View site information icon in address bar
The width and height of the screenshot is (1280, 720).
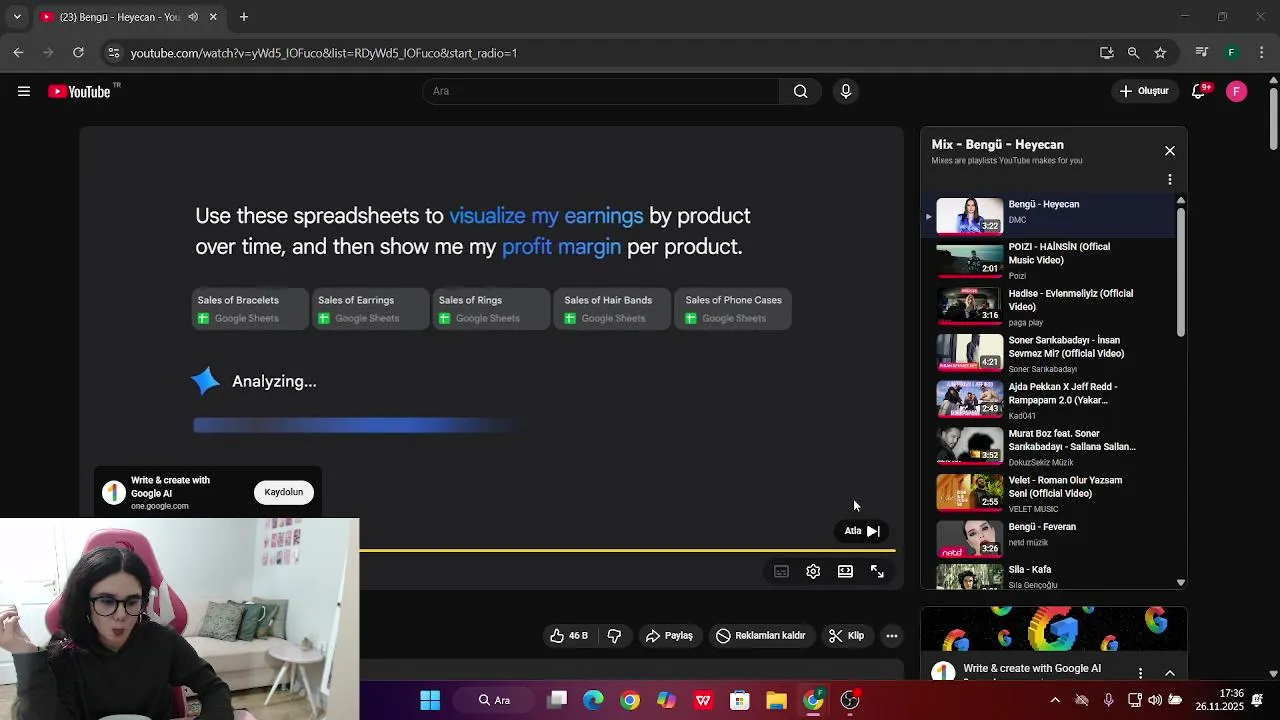point(113,53)
